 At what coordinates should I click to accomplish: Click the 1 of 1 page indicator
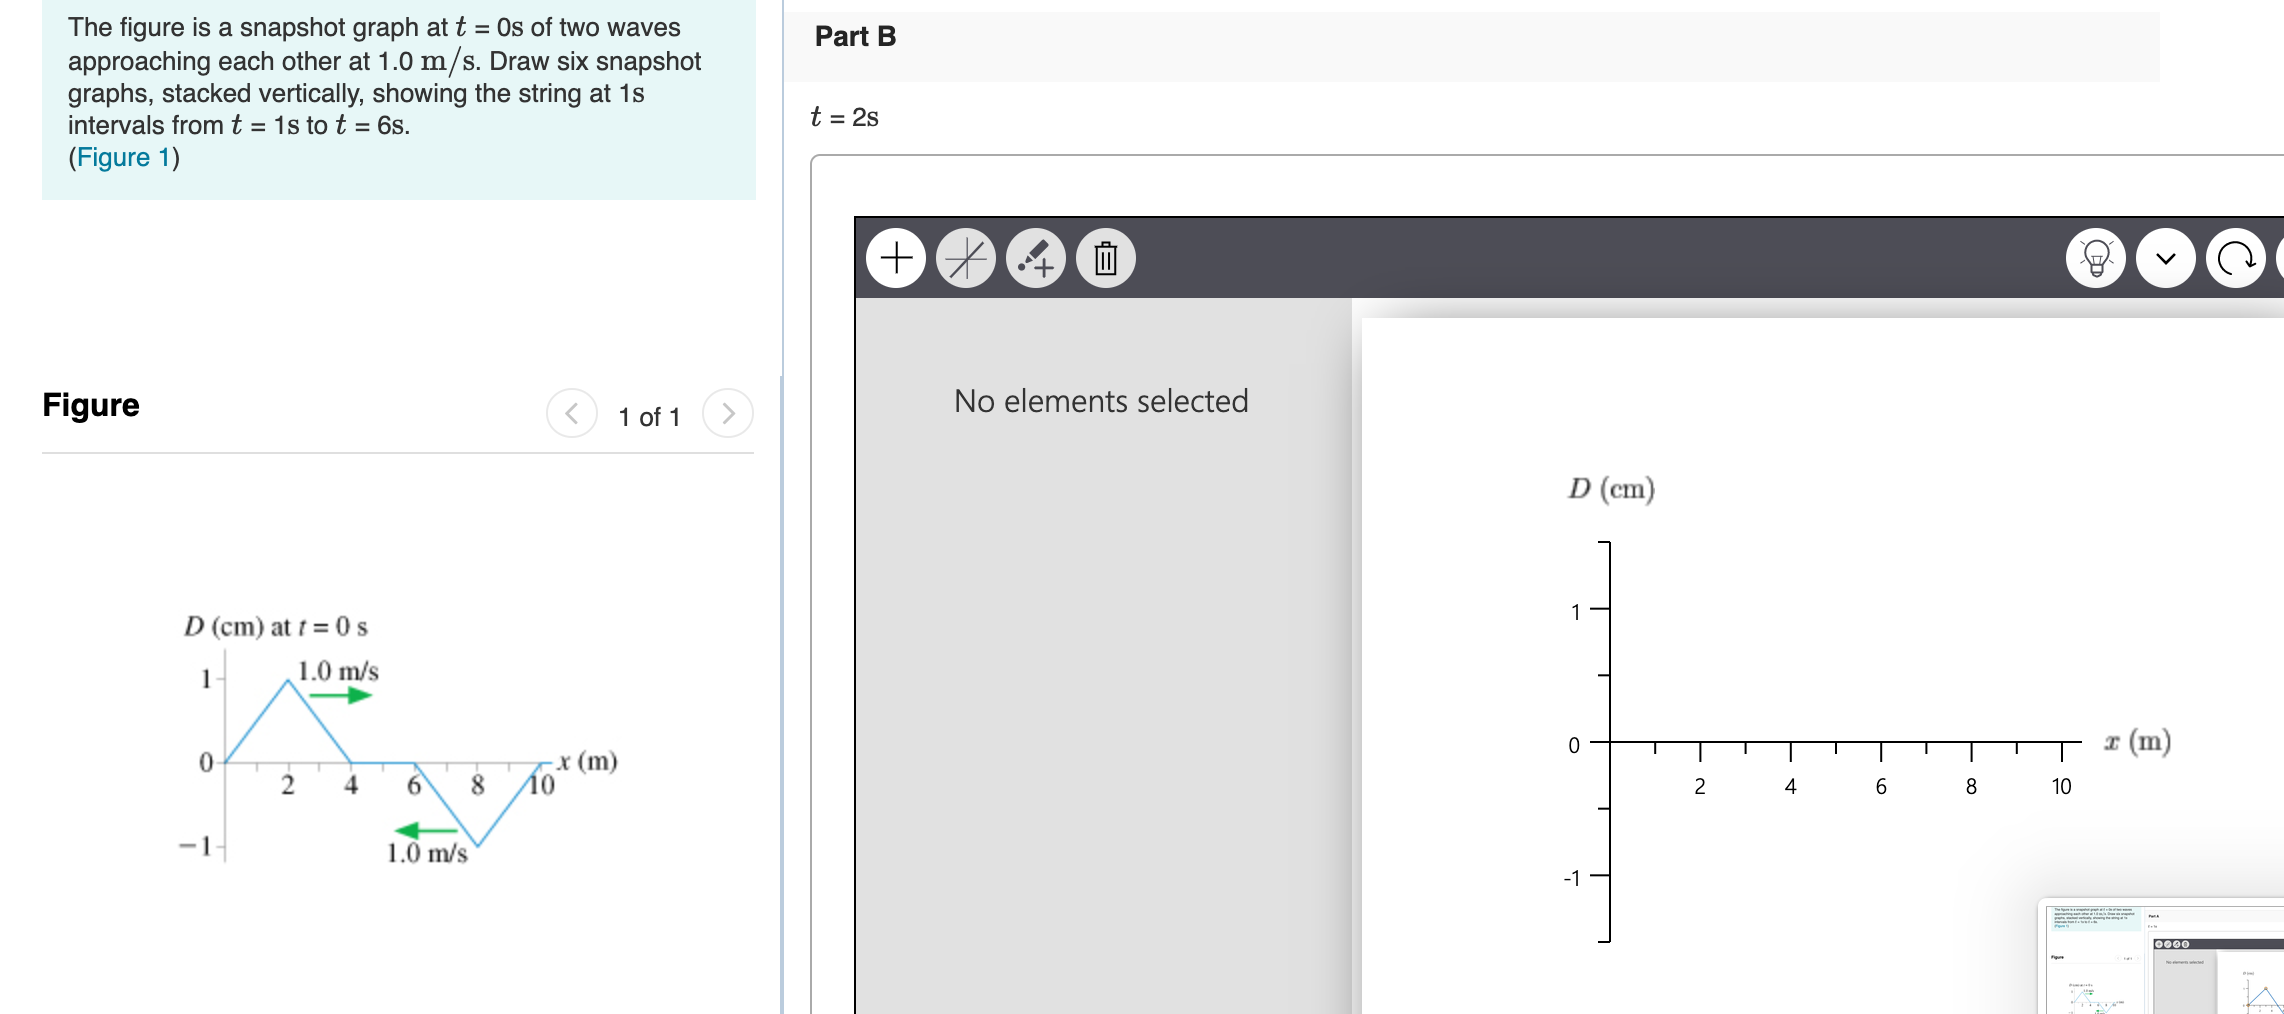(649, 417)
